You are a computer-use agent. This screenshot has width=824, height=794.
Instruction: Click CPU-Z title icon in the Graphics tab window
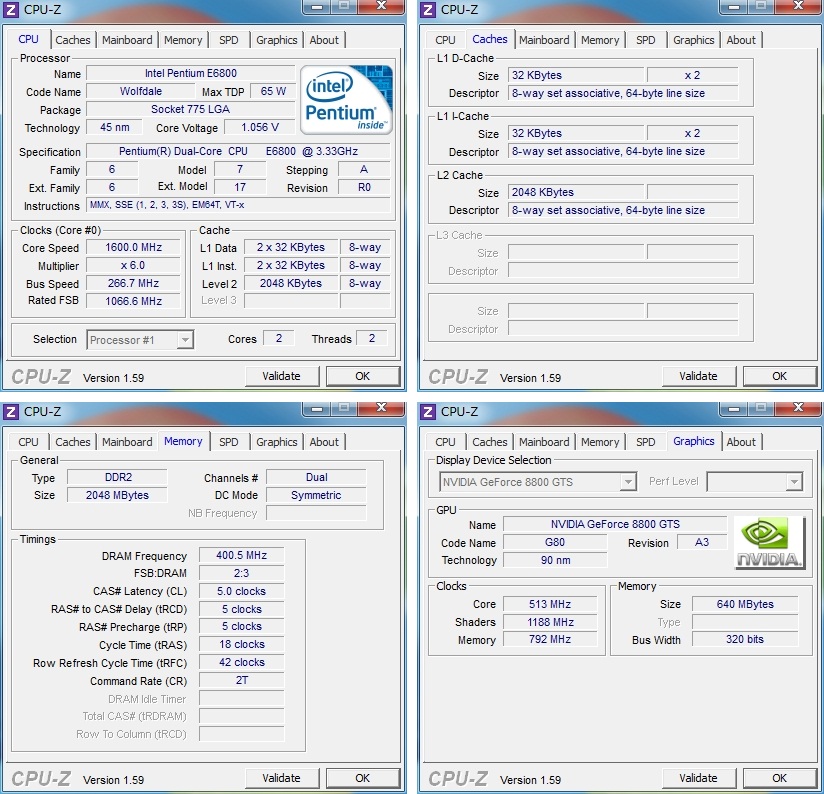tap(428, 411)
